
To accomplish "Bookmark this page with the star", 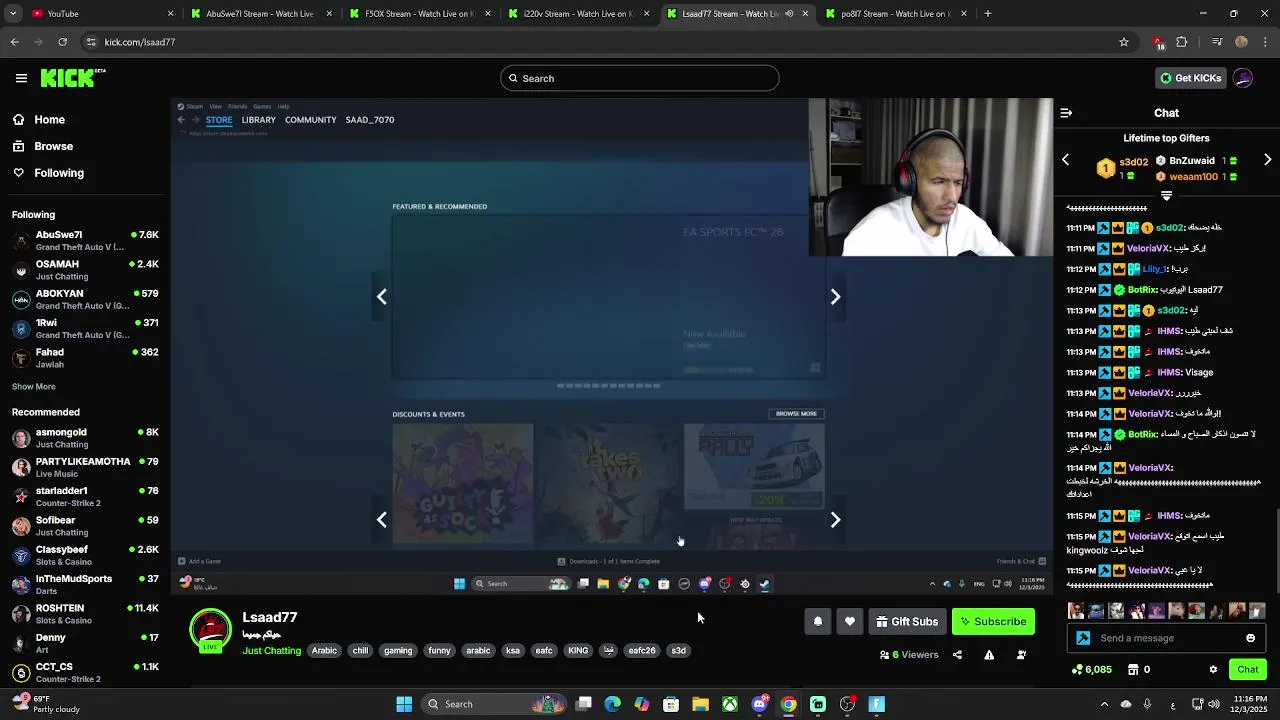I will click(1124, 42).
